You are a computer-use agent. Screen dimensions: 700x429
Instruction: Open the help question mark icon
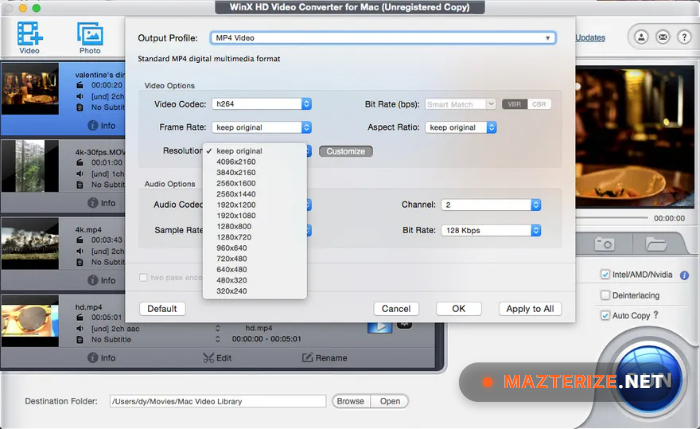pyautogui.click(x=684, y=37)
